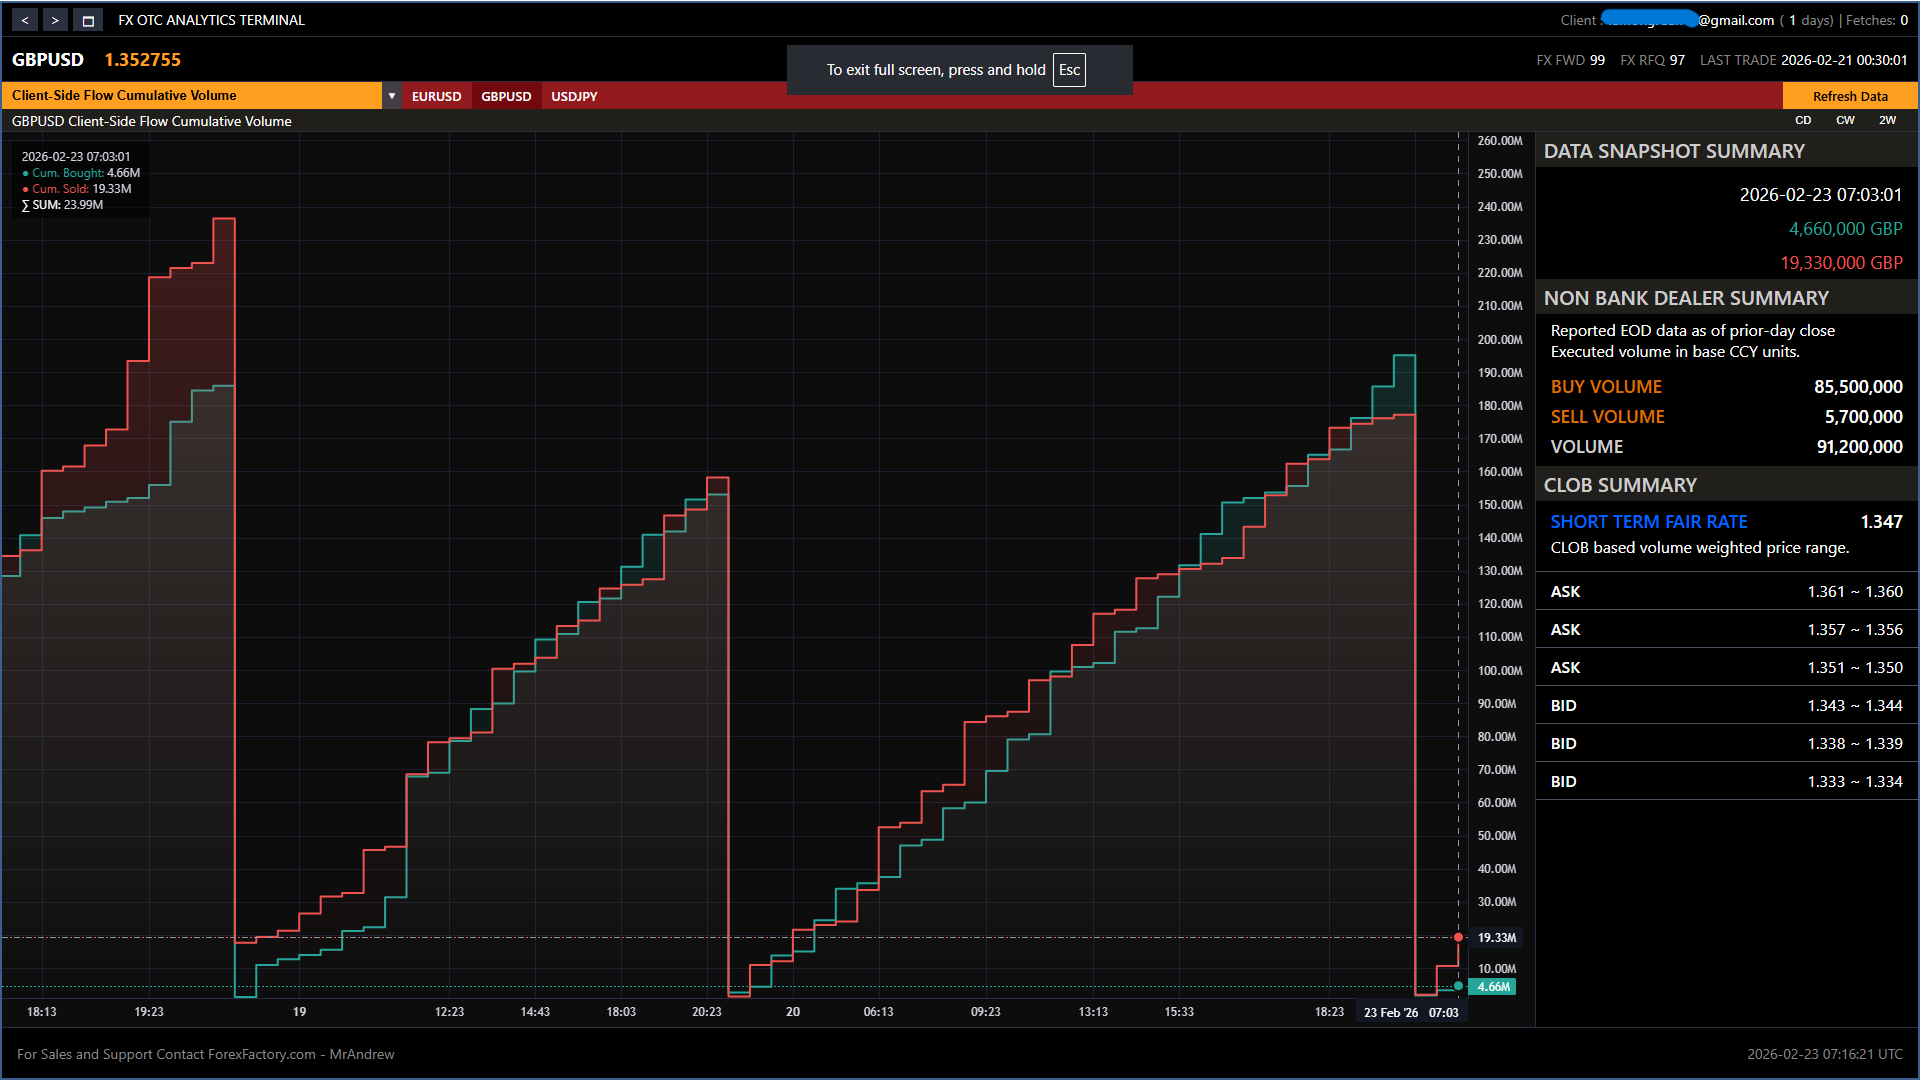Click the green Cum. Bought legend dot

point(26,173)
